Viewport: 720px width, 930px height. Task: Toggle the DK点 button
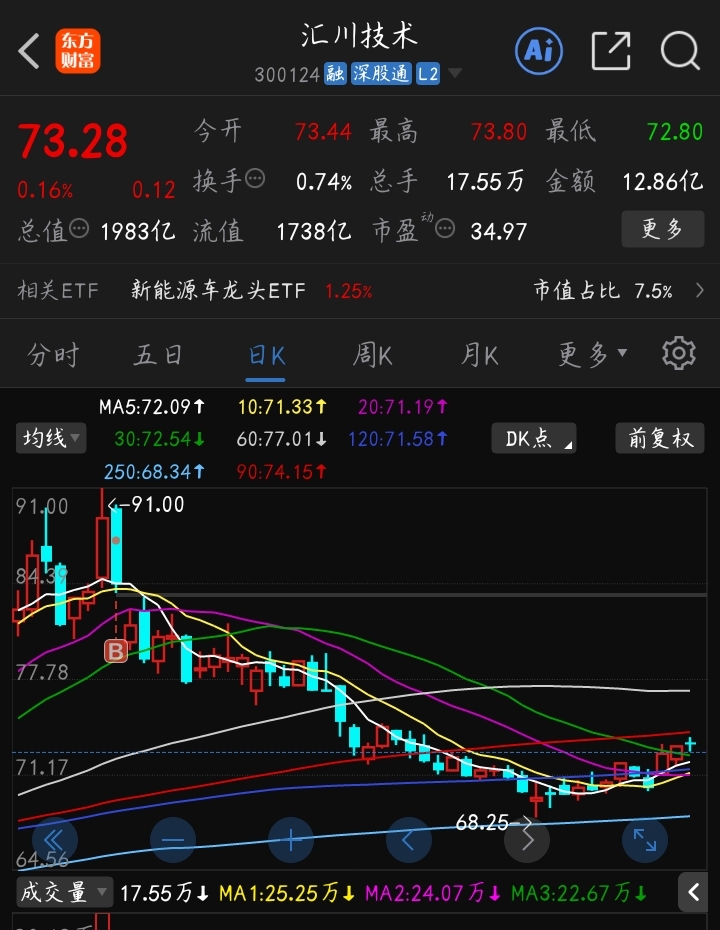[x=533, y=438]
